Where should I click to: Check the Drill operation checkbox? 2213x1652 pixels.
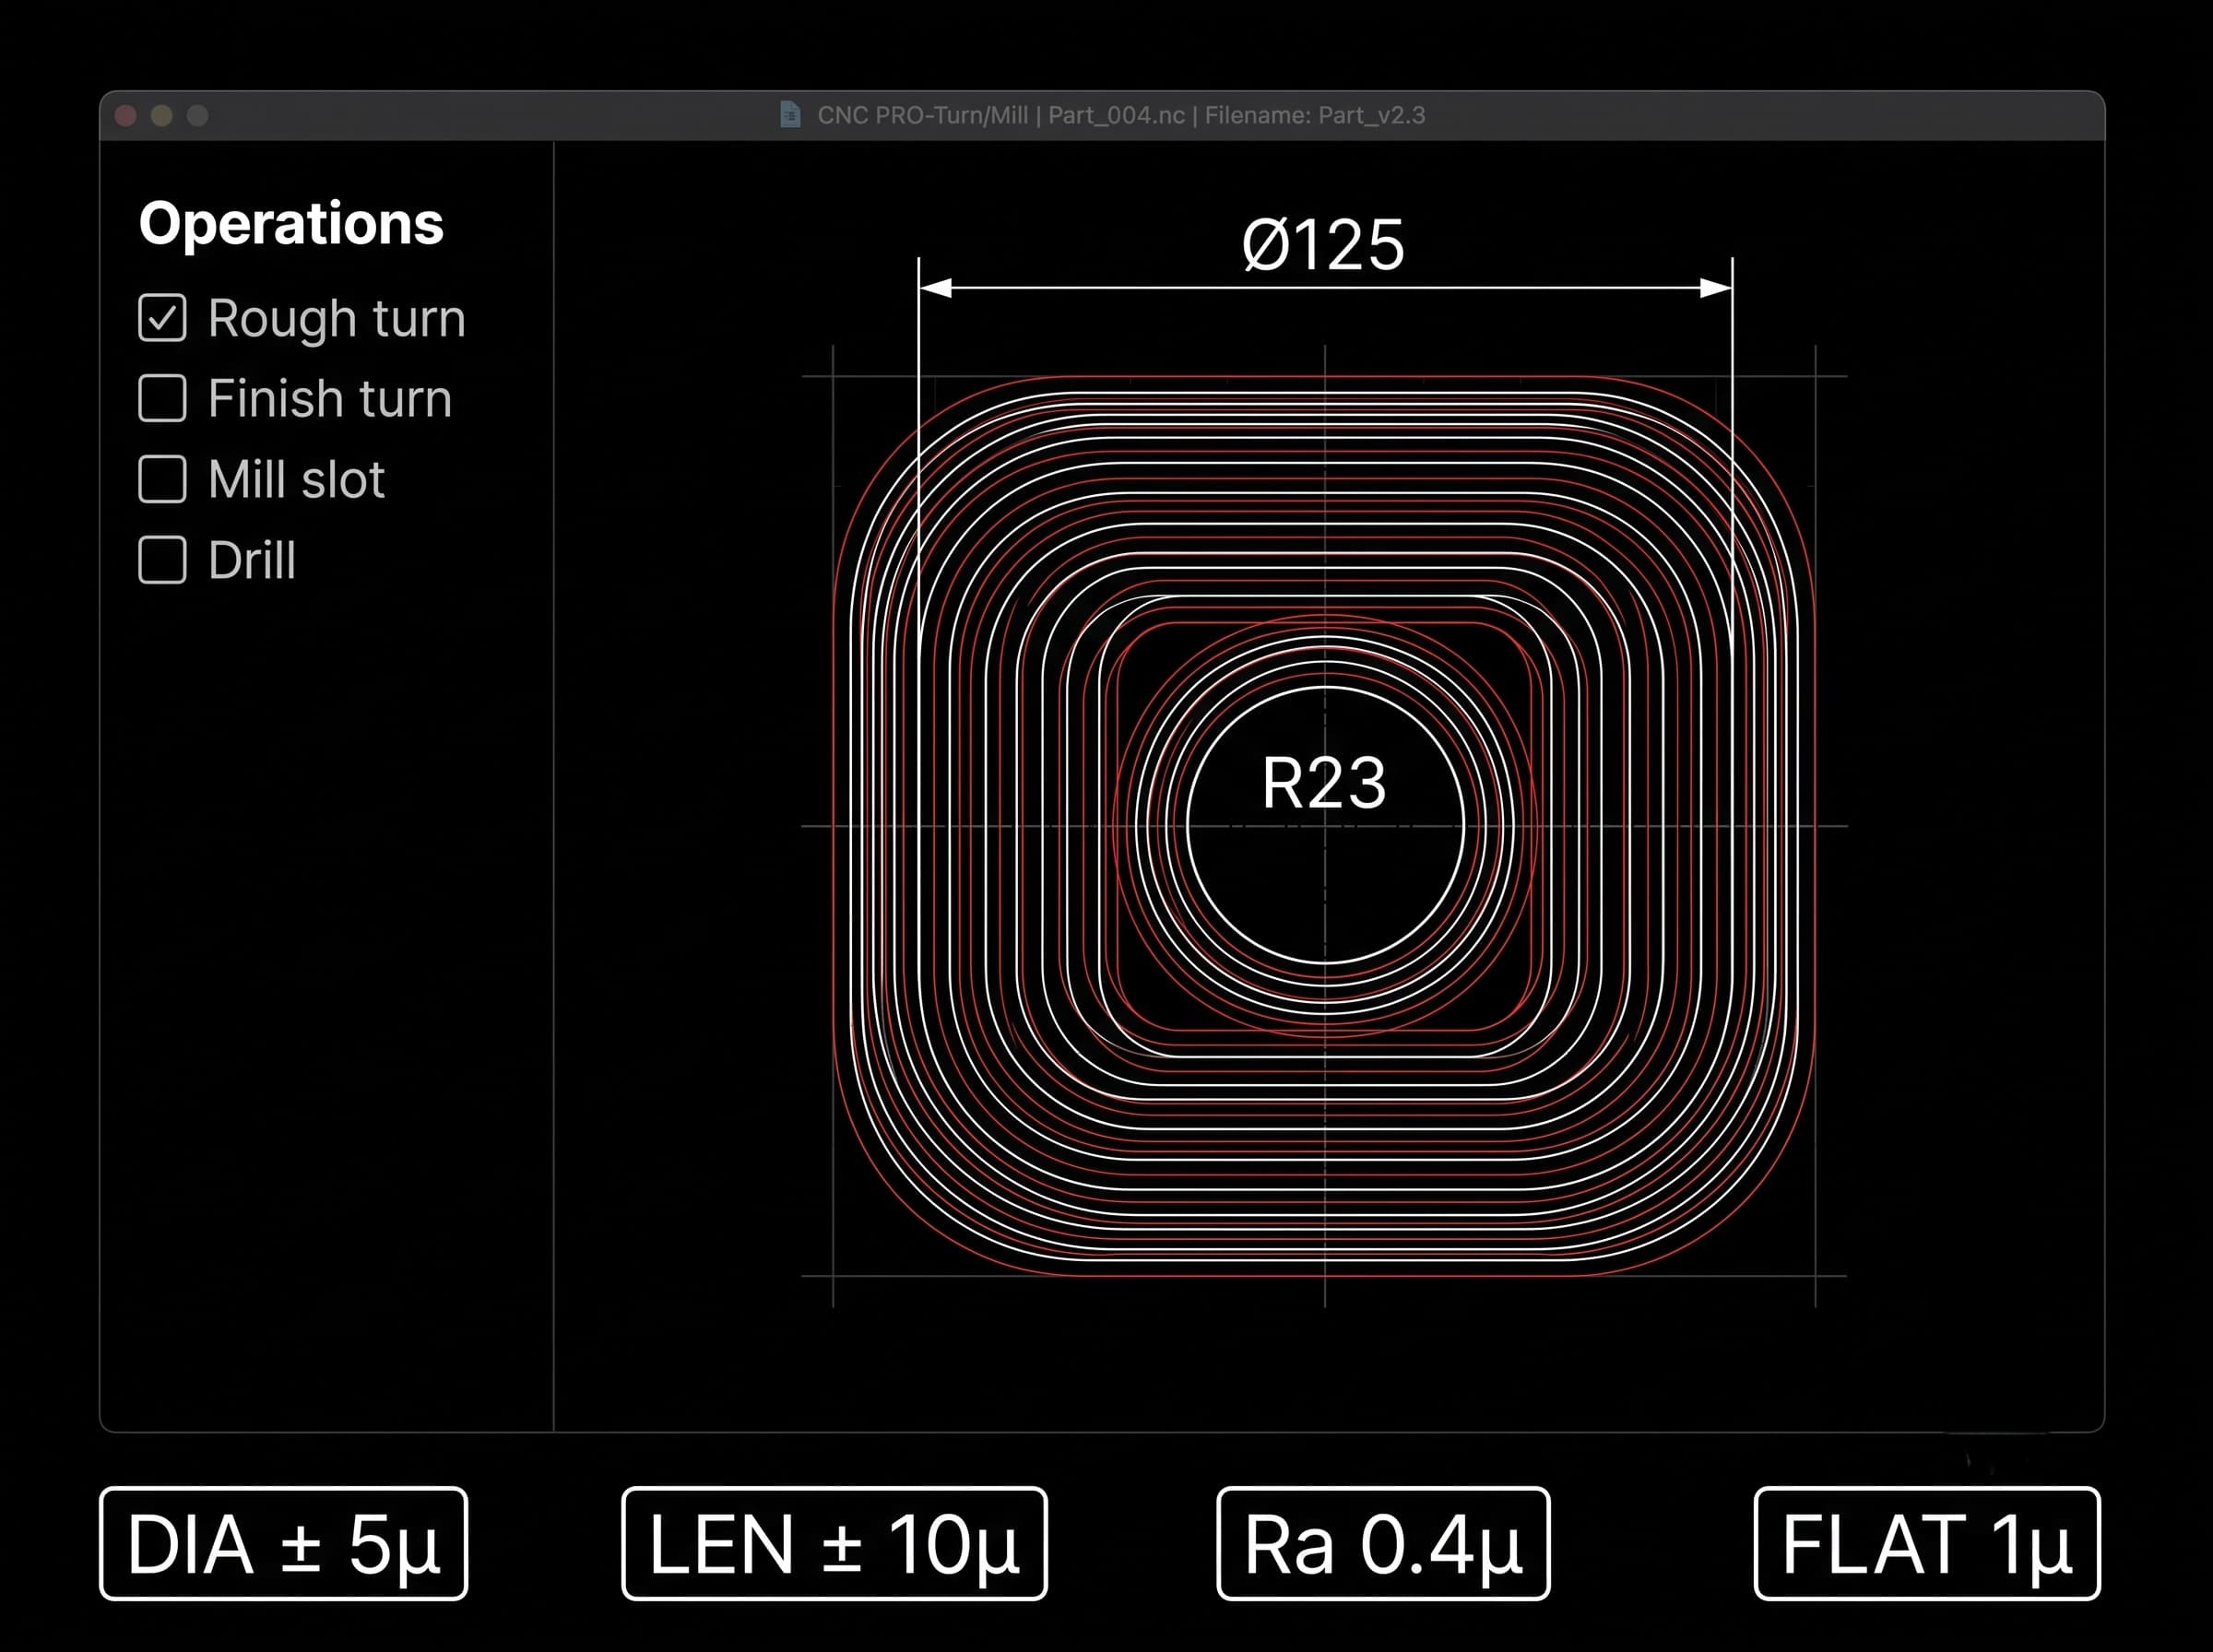(162, 560)
